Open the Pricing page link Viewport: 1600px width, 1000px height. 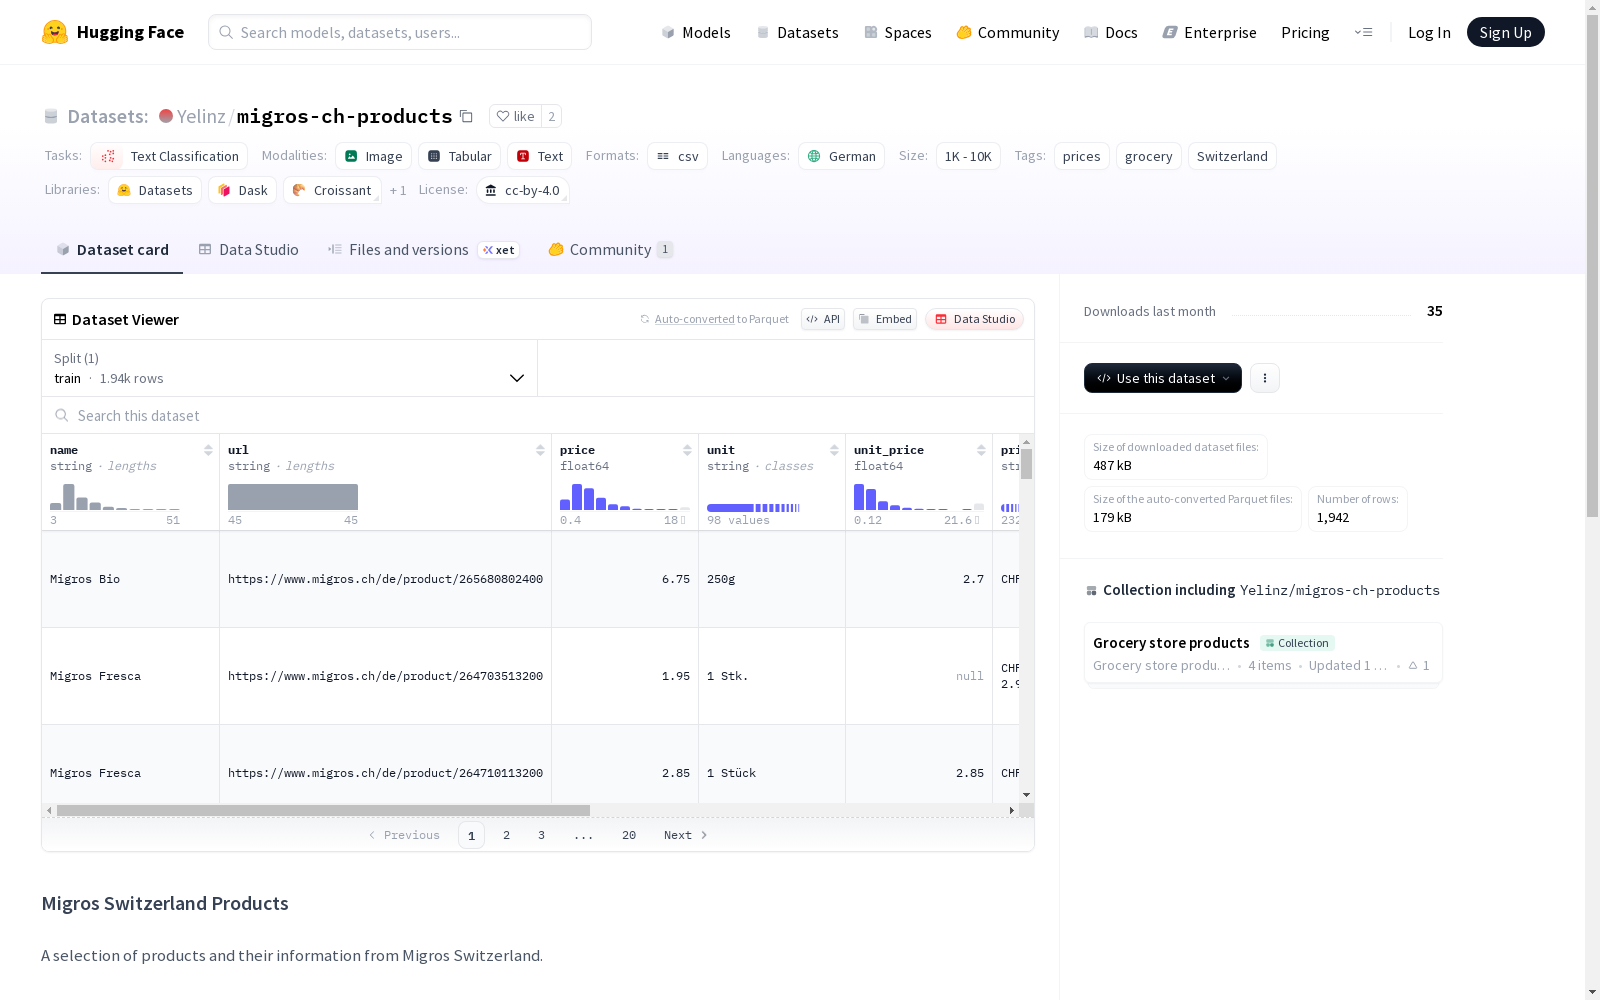click(1305, 32)
